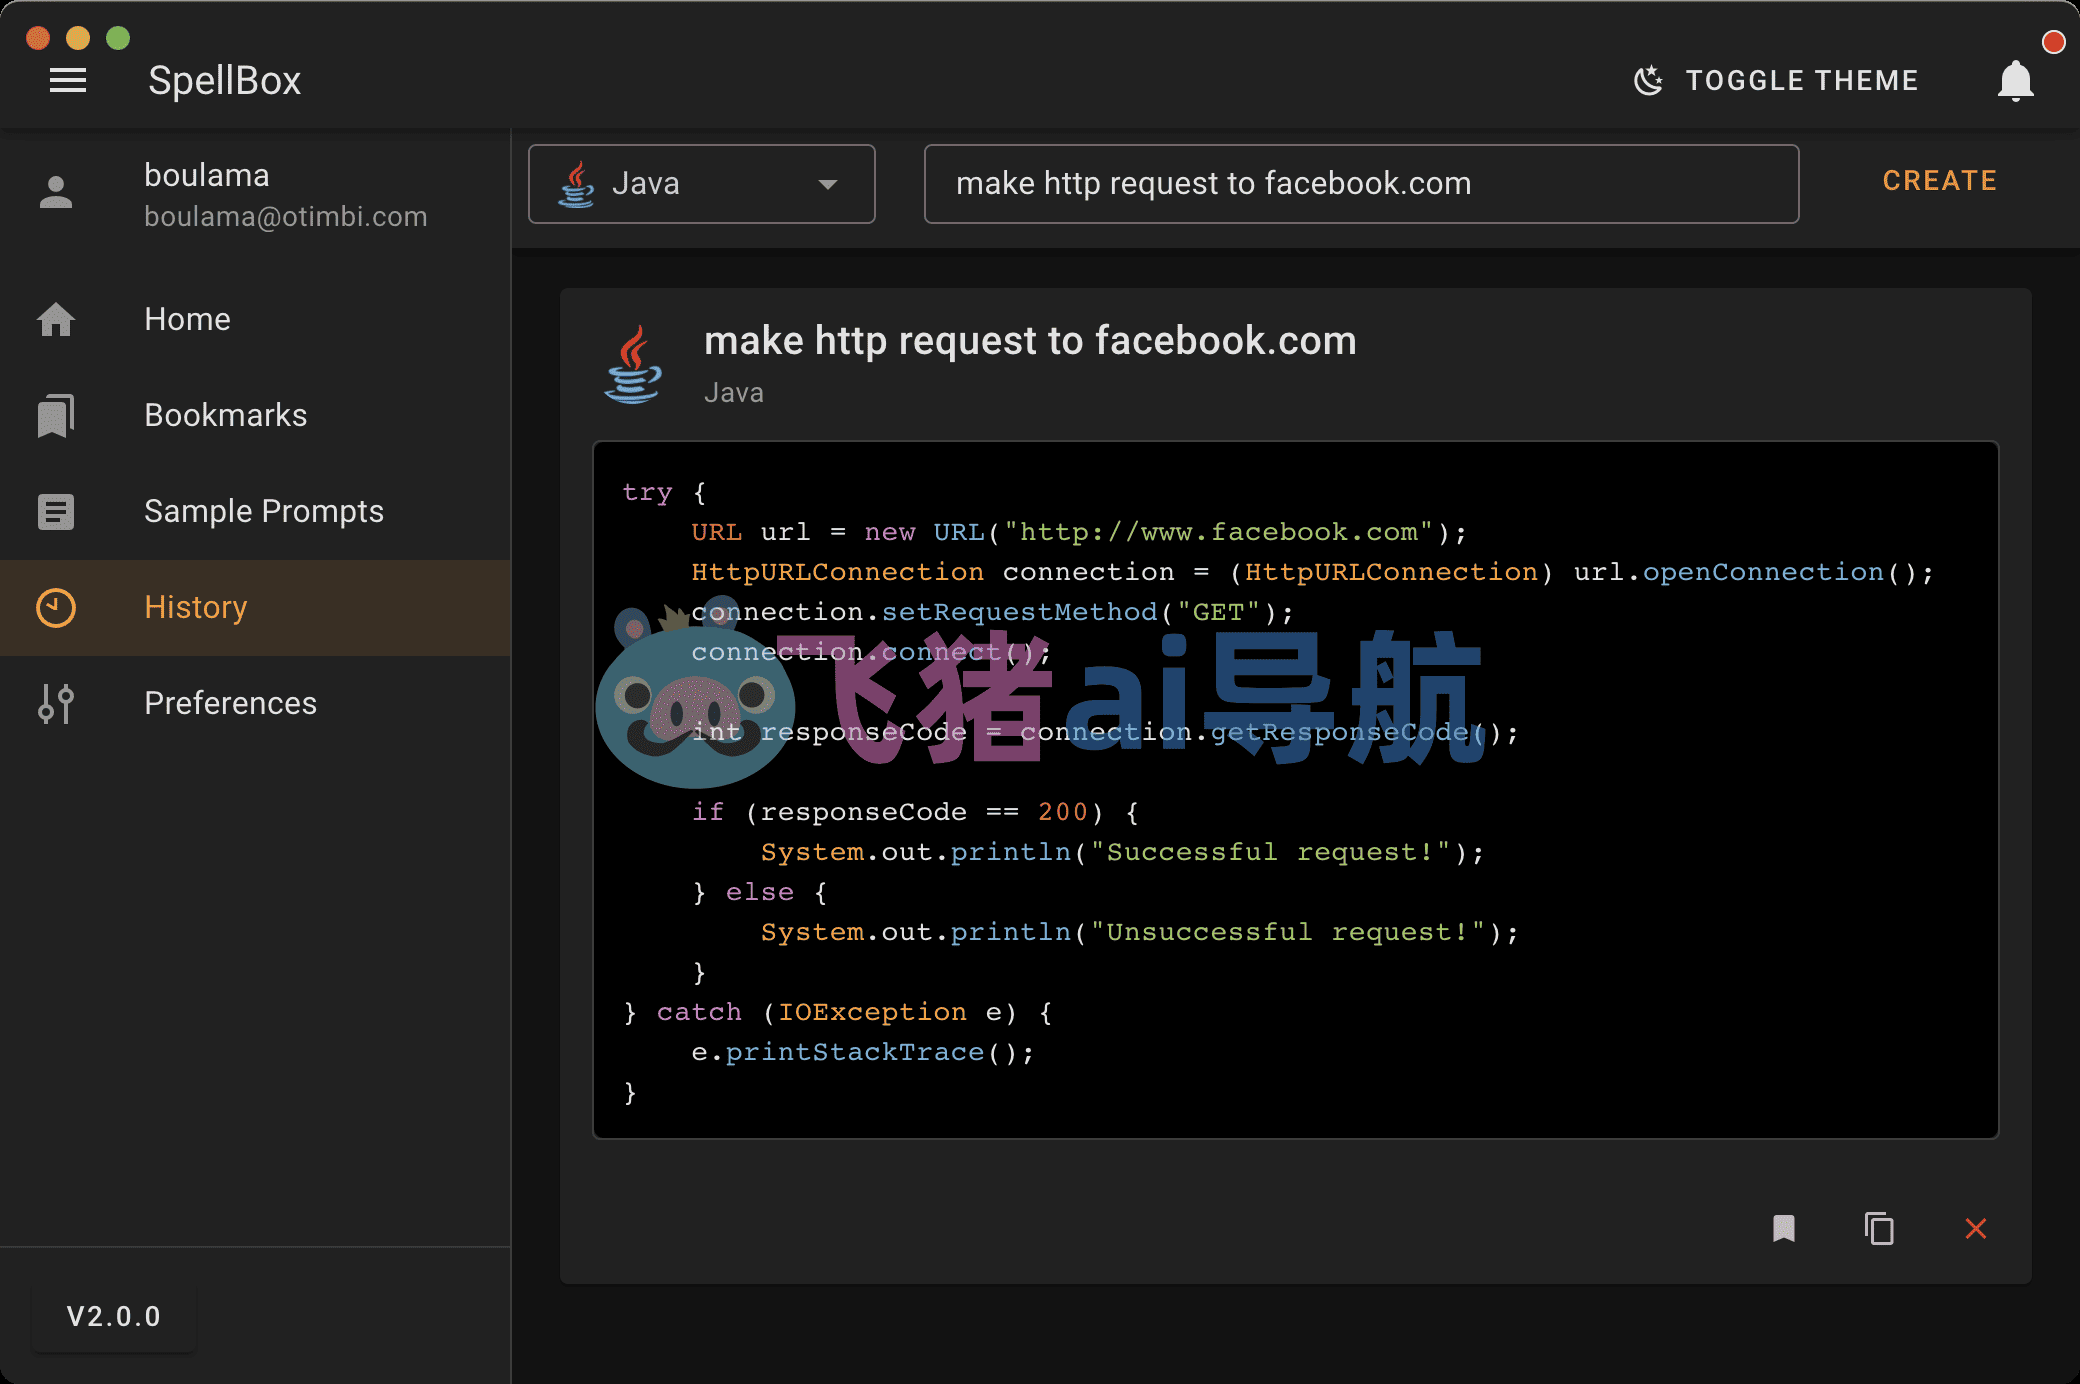The image size is (2080, 1384).
Task: Open the hamburger menu icon
Action: tap(68, 80)
